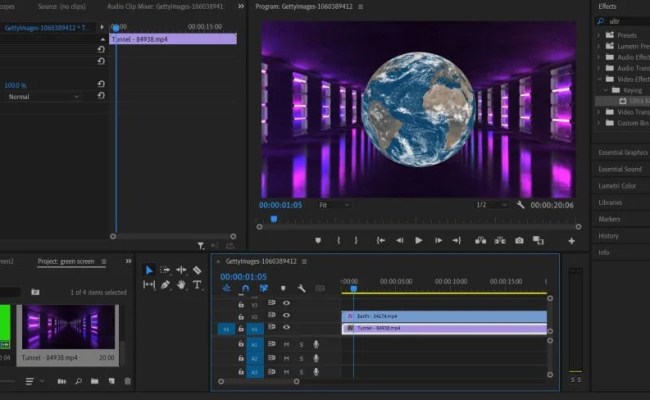This screenshot has width=650, height=400.
Task: Select Earth clip on the timeline
Action: pos(444,315)
